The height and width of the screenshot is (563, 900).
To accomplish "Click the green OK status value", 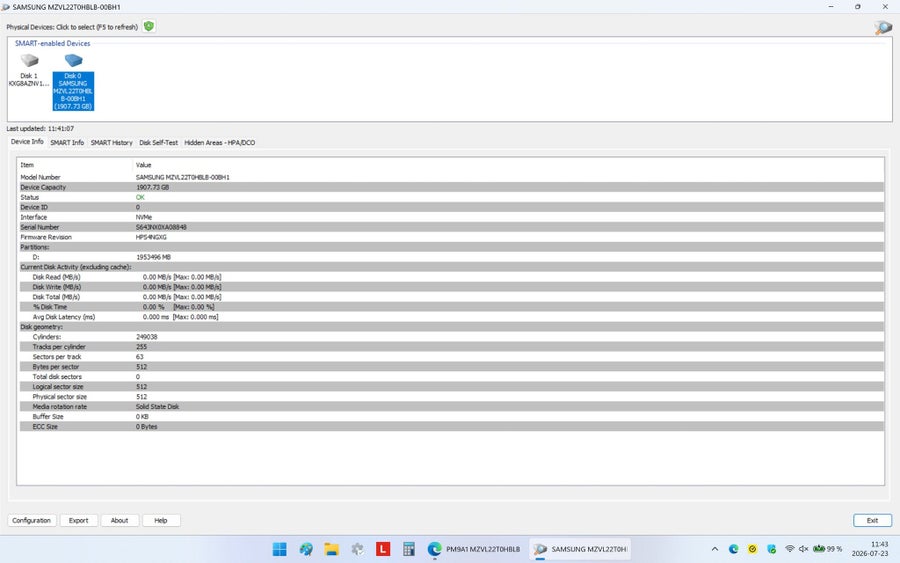I will click(x=140, y=197).
